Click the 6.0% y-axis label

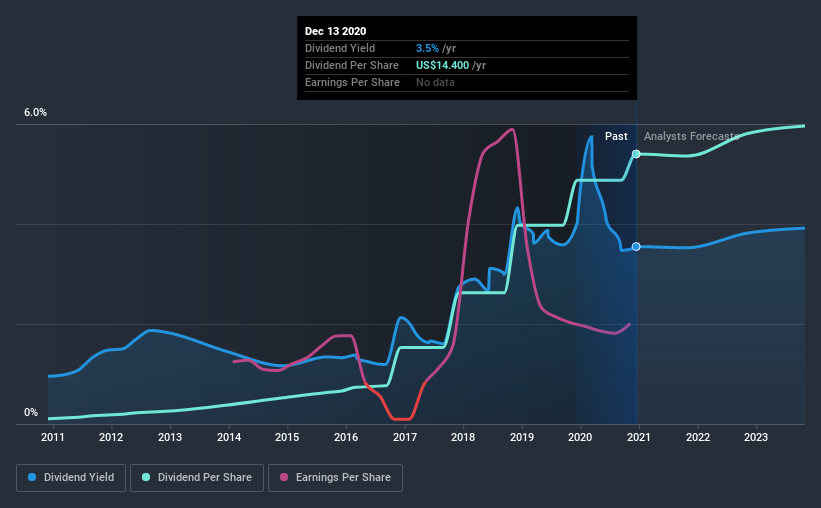(x=35, y=113)
